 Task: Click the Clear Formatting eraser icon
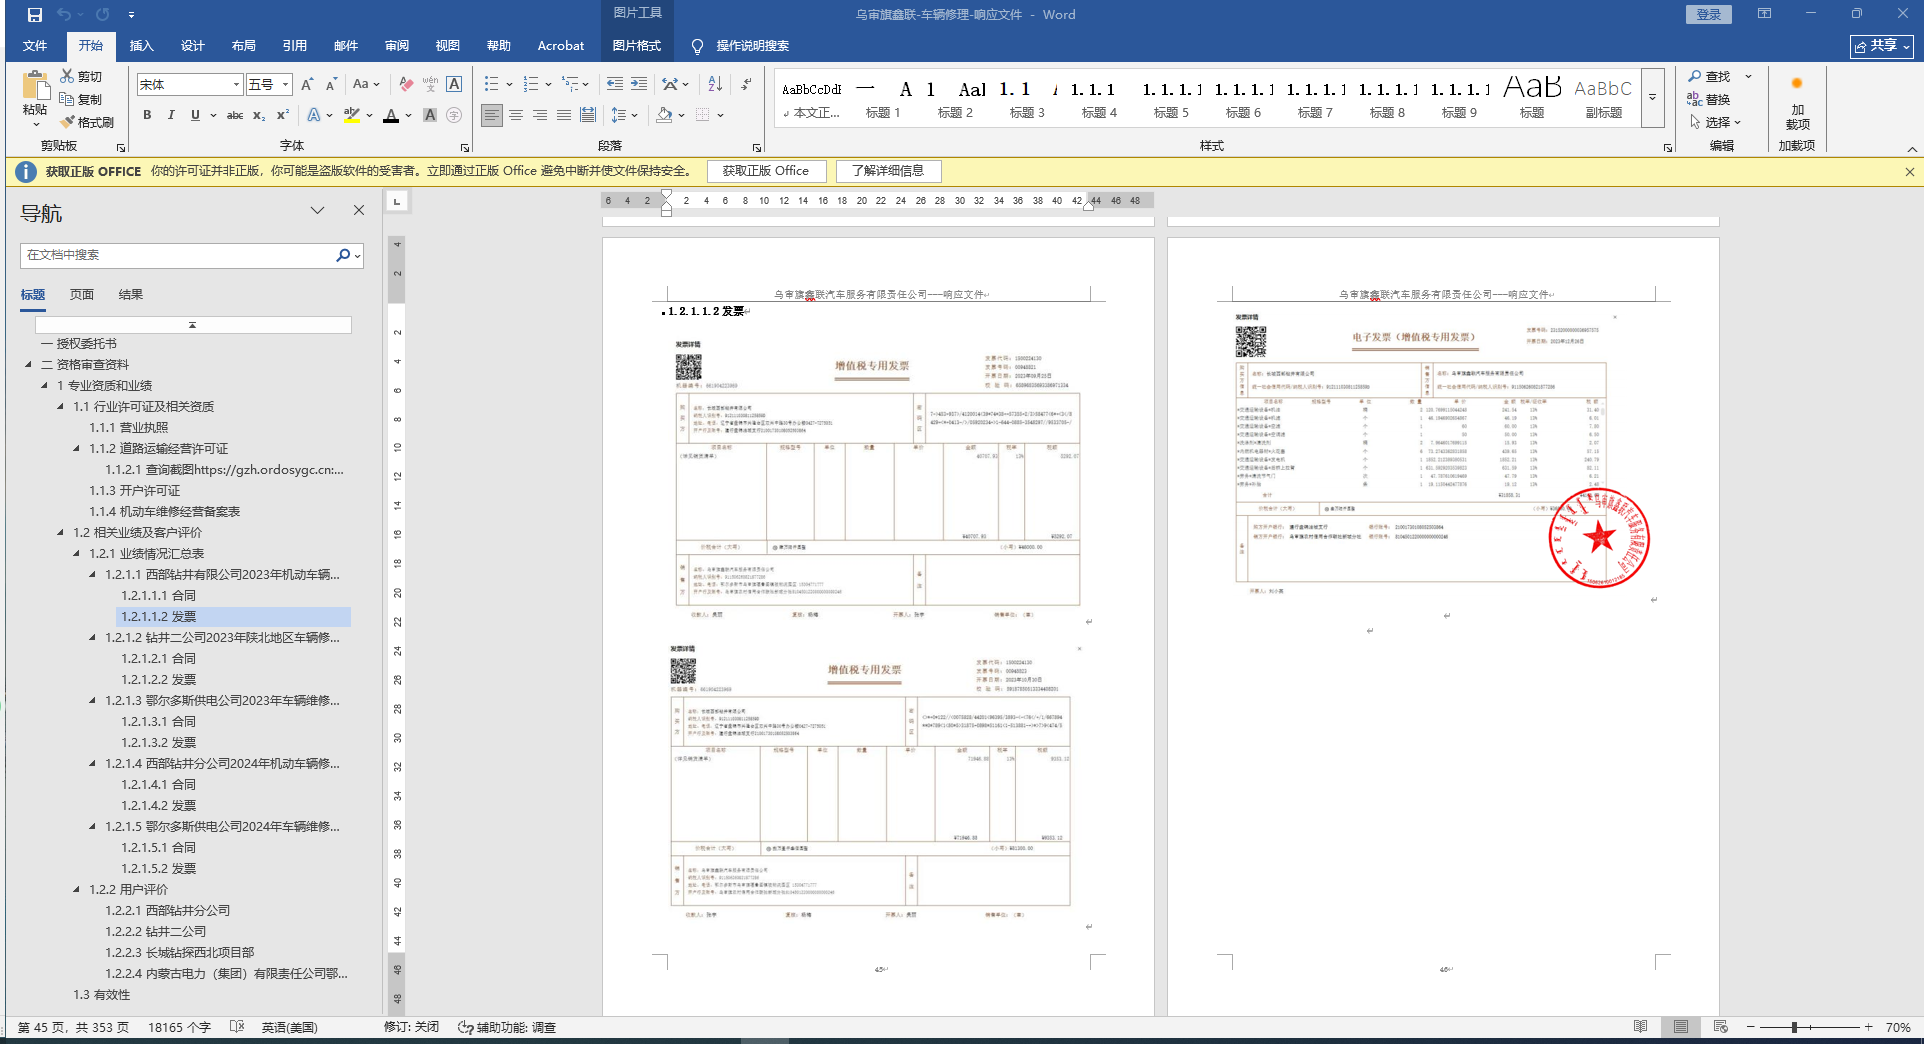point(406,85)
